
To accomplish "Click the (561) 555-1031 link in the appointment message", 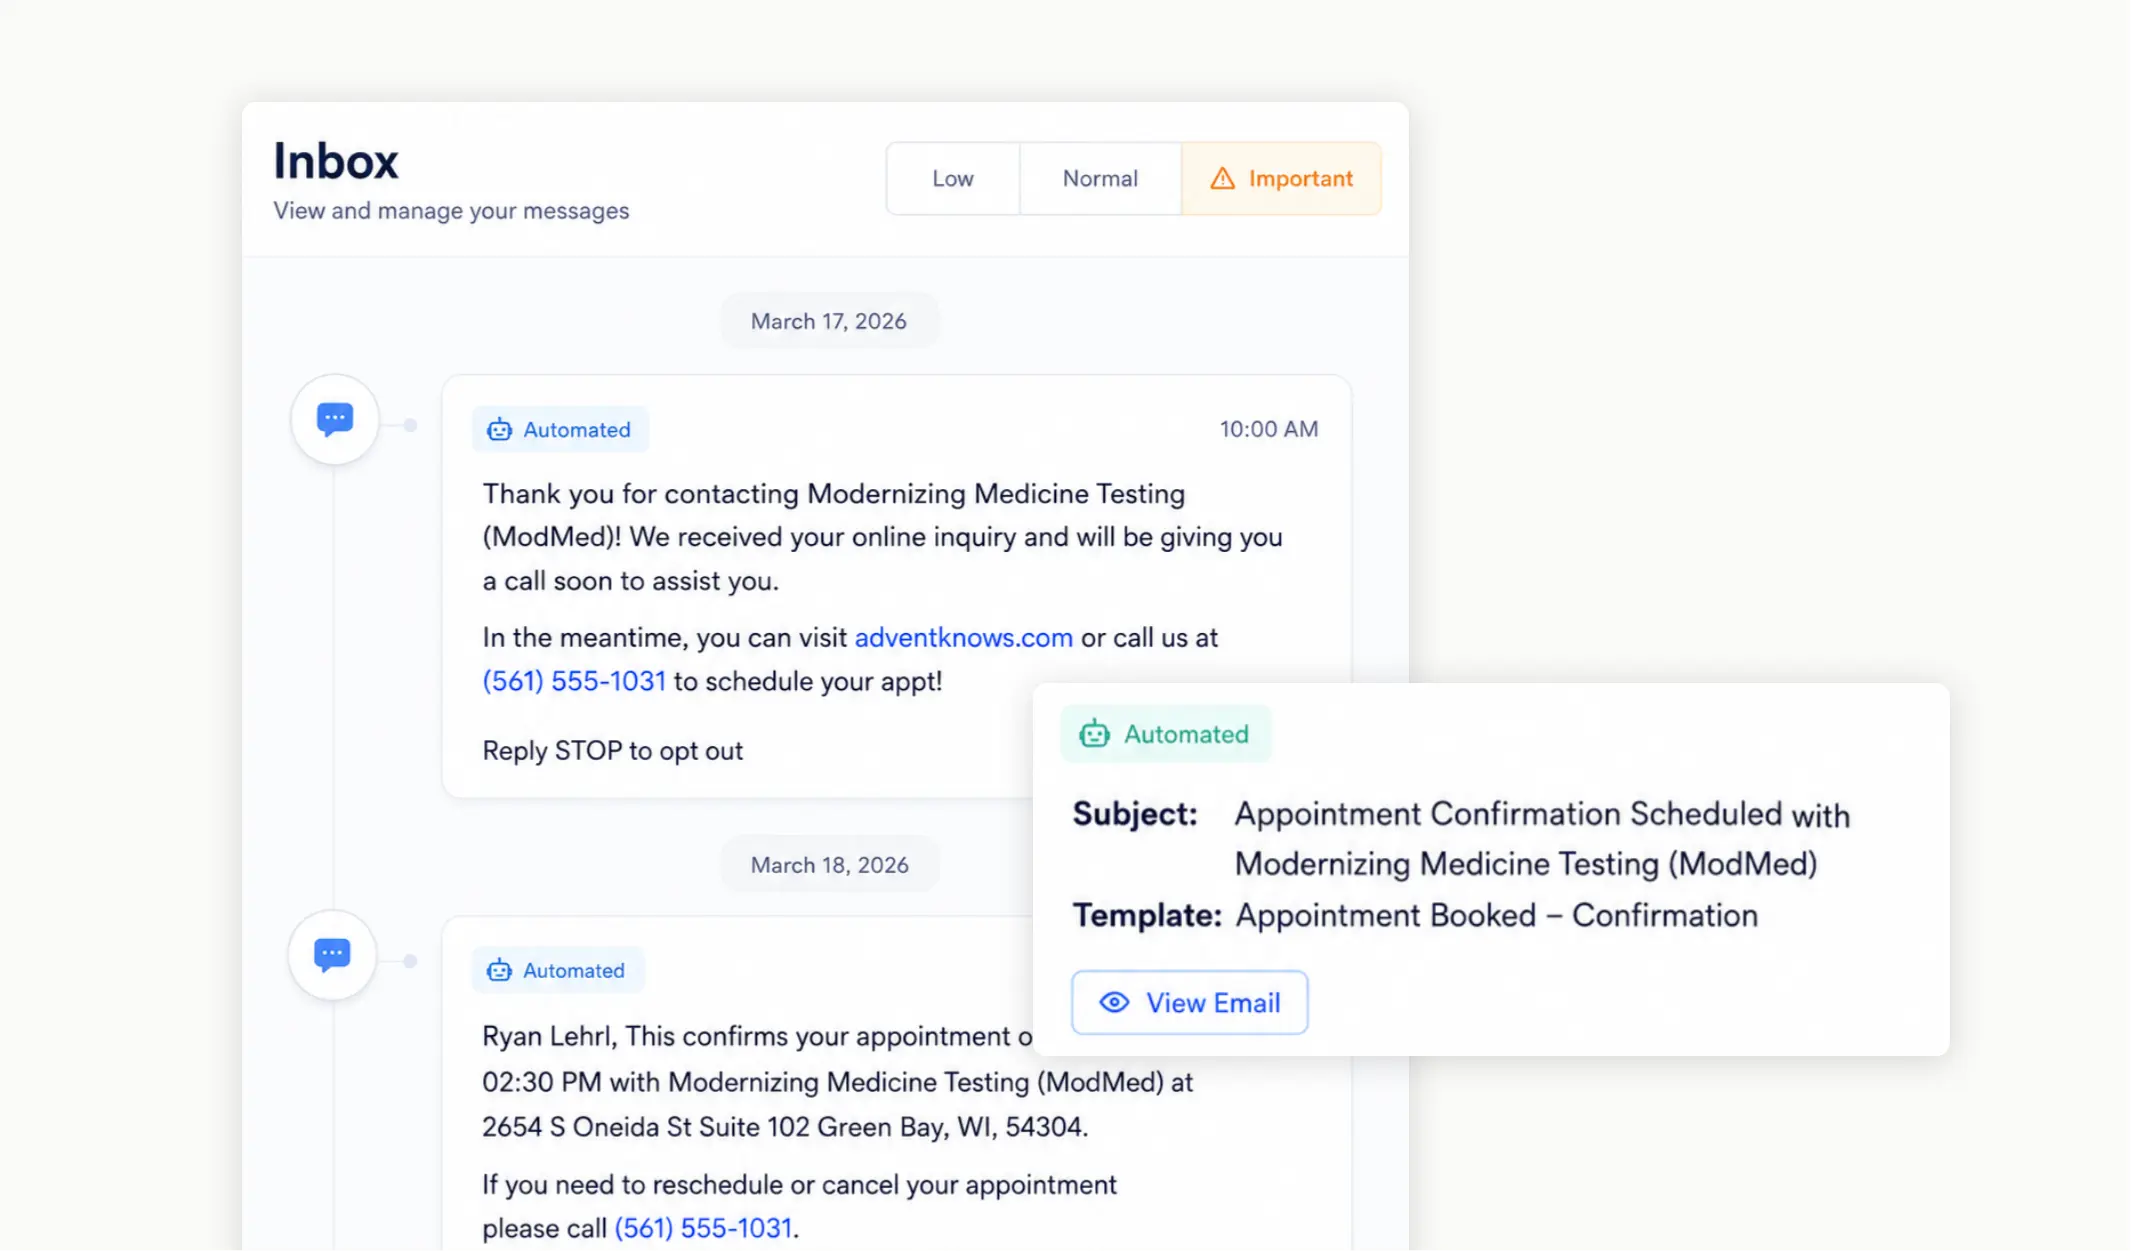I will 706,1228.
